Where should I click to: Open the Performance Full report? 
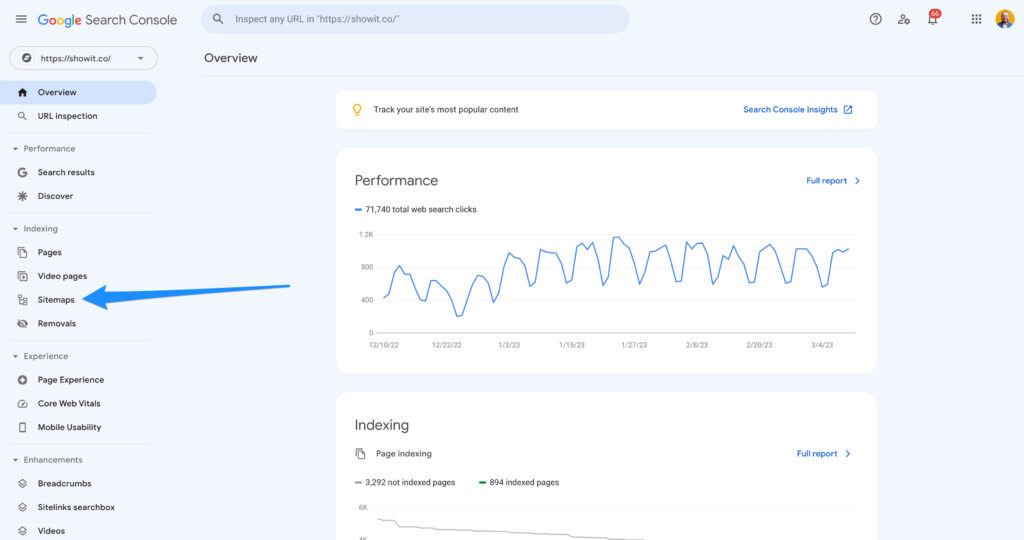pos(832,181)
